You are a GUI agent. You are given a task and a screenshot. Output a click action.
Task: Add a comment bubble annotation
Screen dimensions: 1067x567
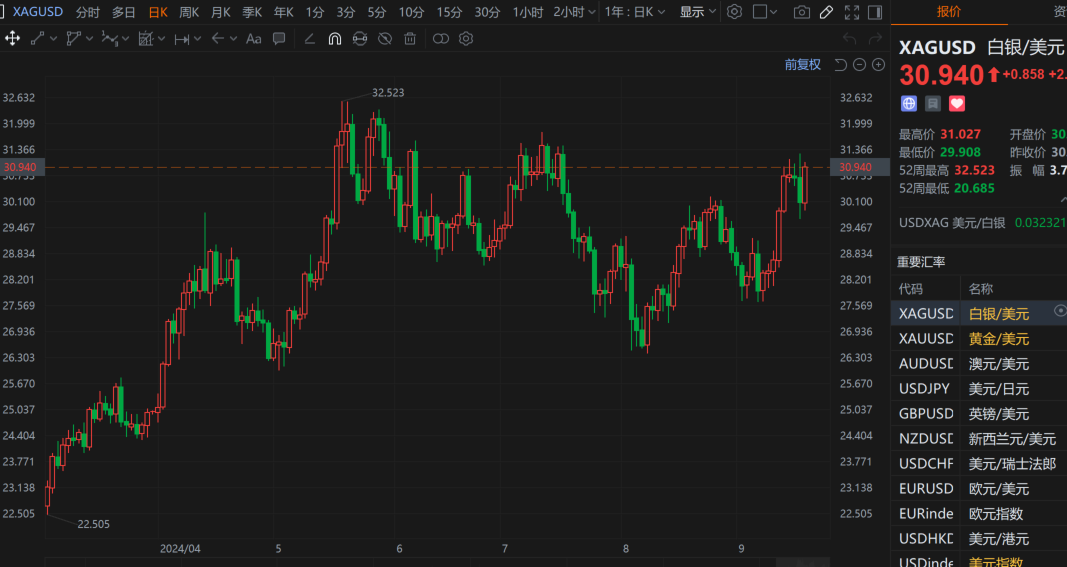coord(279,39)
